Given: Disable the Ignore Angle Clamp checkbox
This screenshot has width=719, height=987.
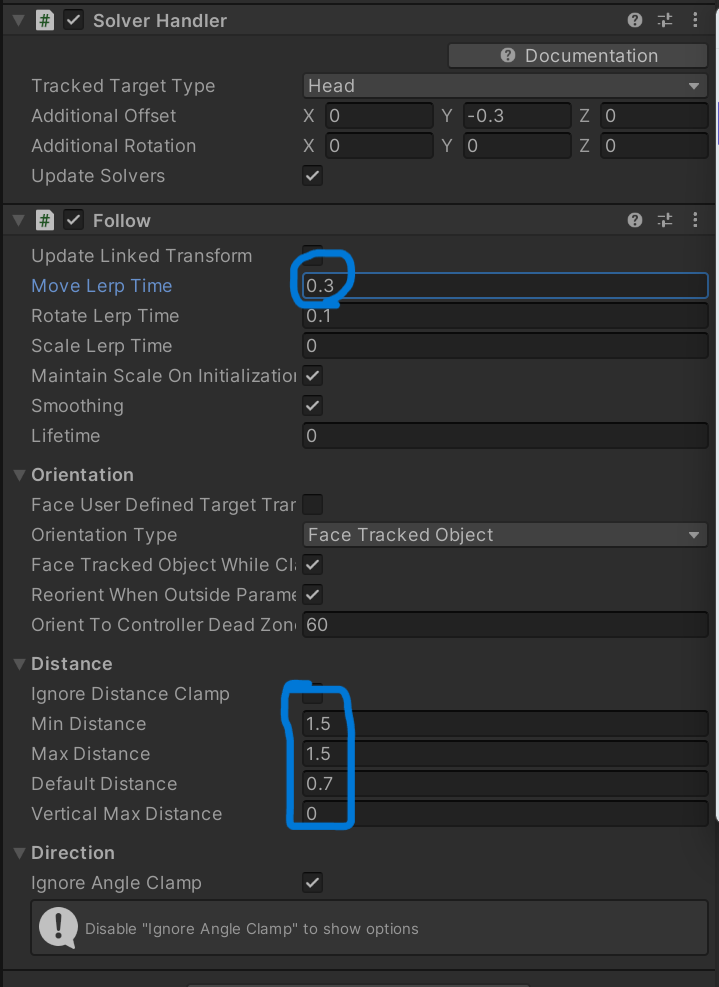Looking at the screenshot, I should point(313,883).
